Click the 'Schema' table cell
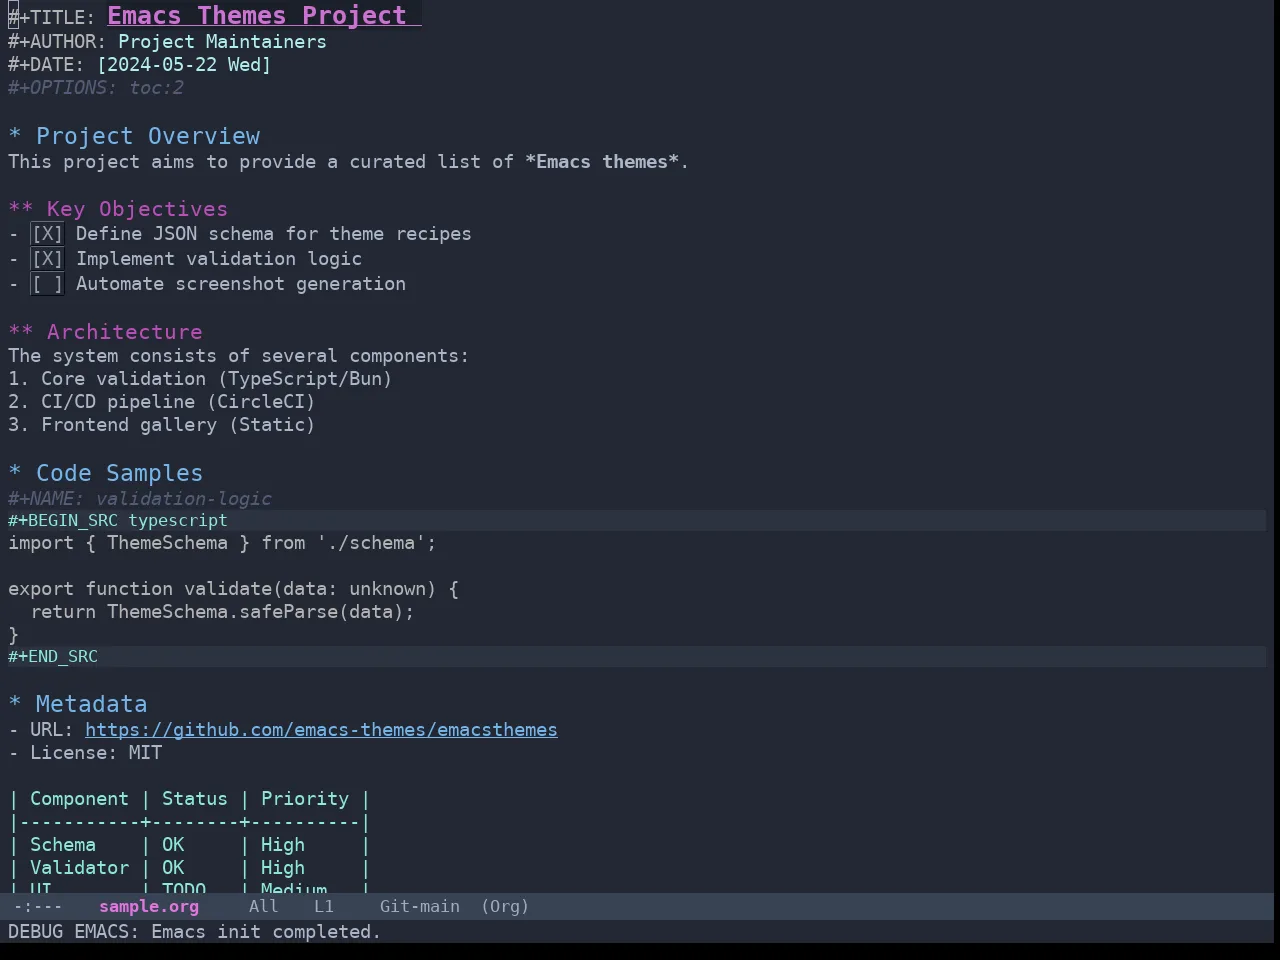Screen dimensions: 1280x960 [x=63, y=845]
